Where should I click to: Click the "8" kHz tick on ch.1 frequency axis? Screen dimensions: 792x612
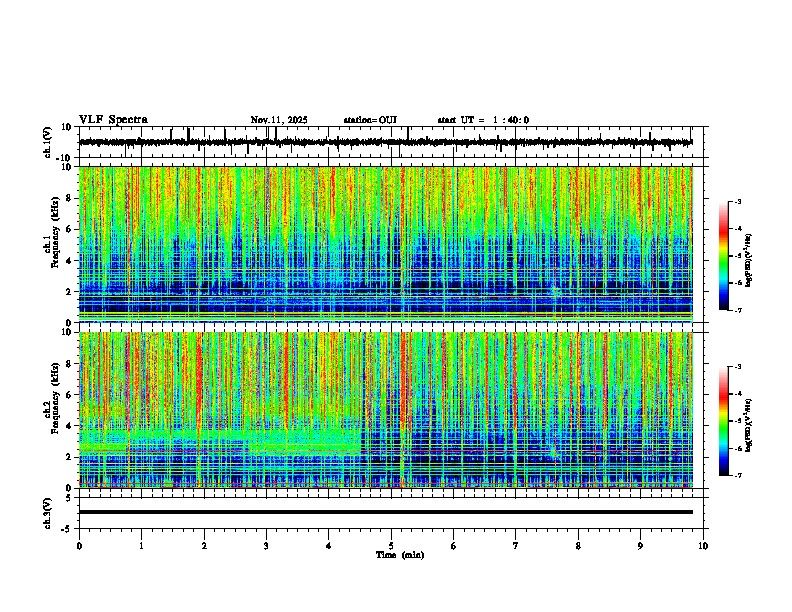(70, 198)
